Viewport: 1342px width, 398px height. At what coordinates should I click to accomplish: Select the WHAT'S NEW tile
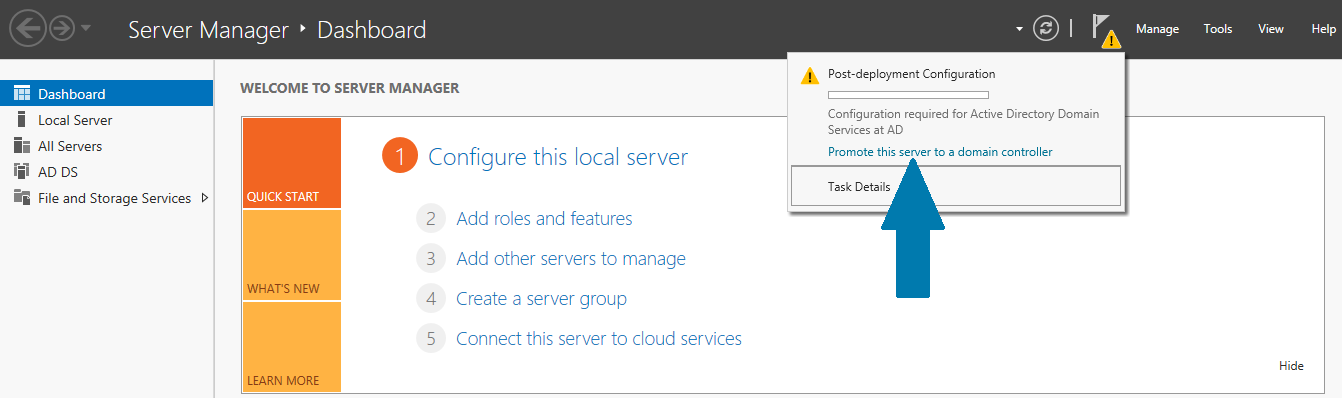coord(291,255)
